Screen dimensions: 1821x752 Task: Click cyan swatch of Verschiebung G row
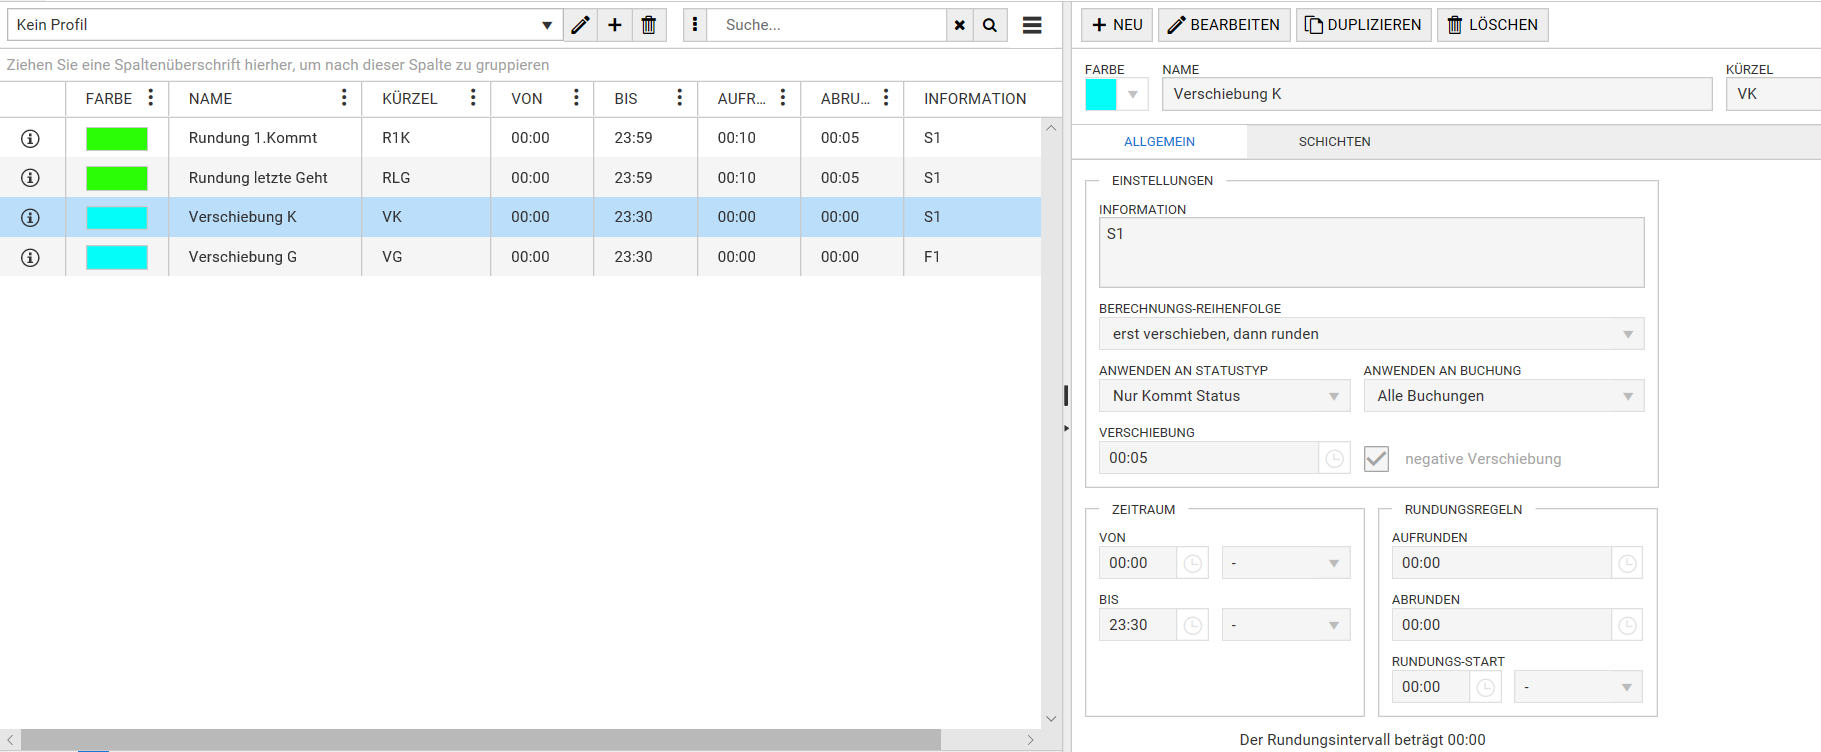pyautogui.click(x=117, y=257)
